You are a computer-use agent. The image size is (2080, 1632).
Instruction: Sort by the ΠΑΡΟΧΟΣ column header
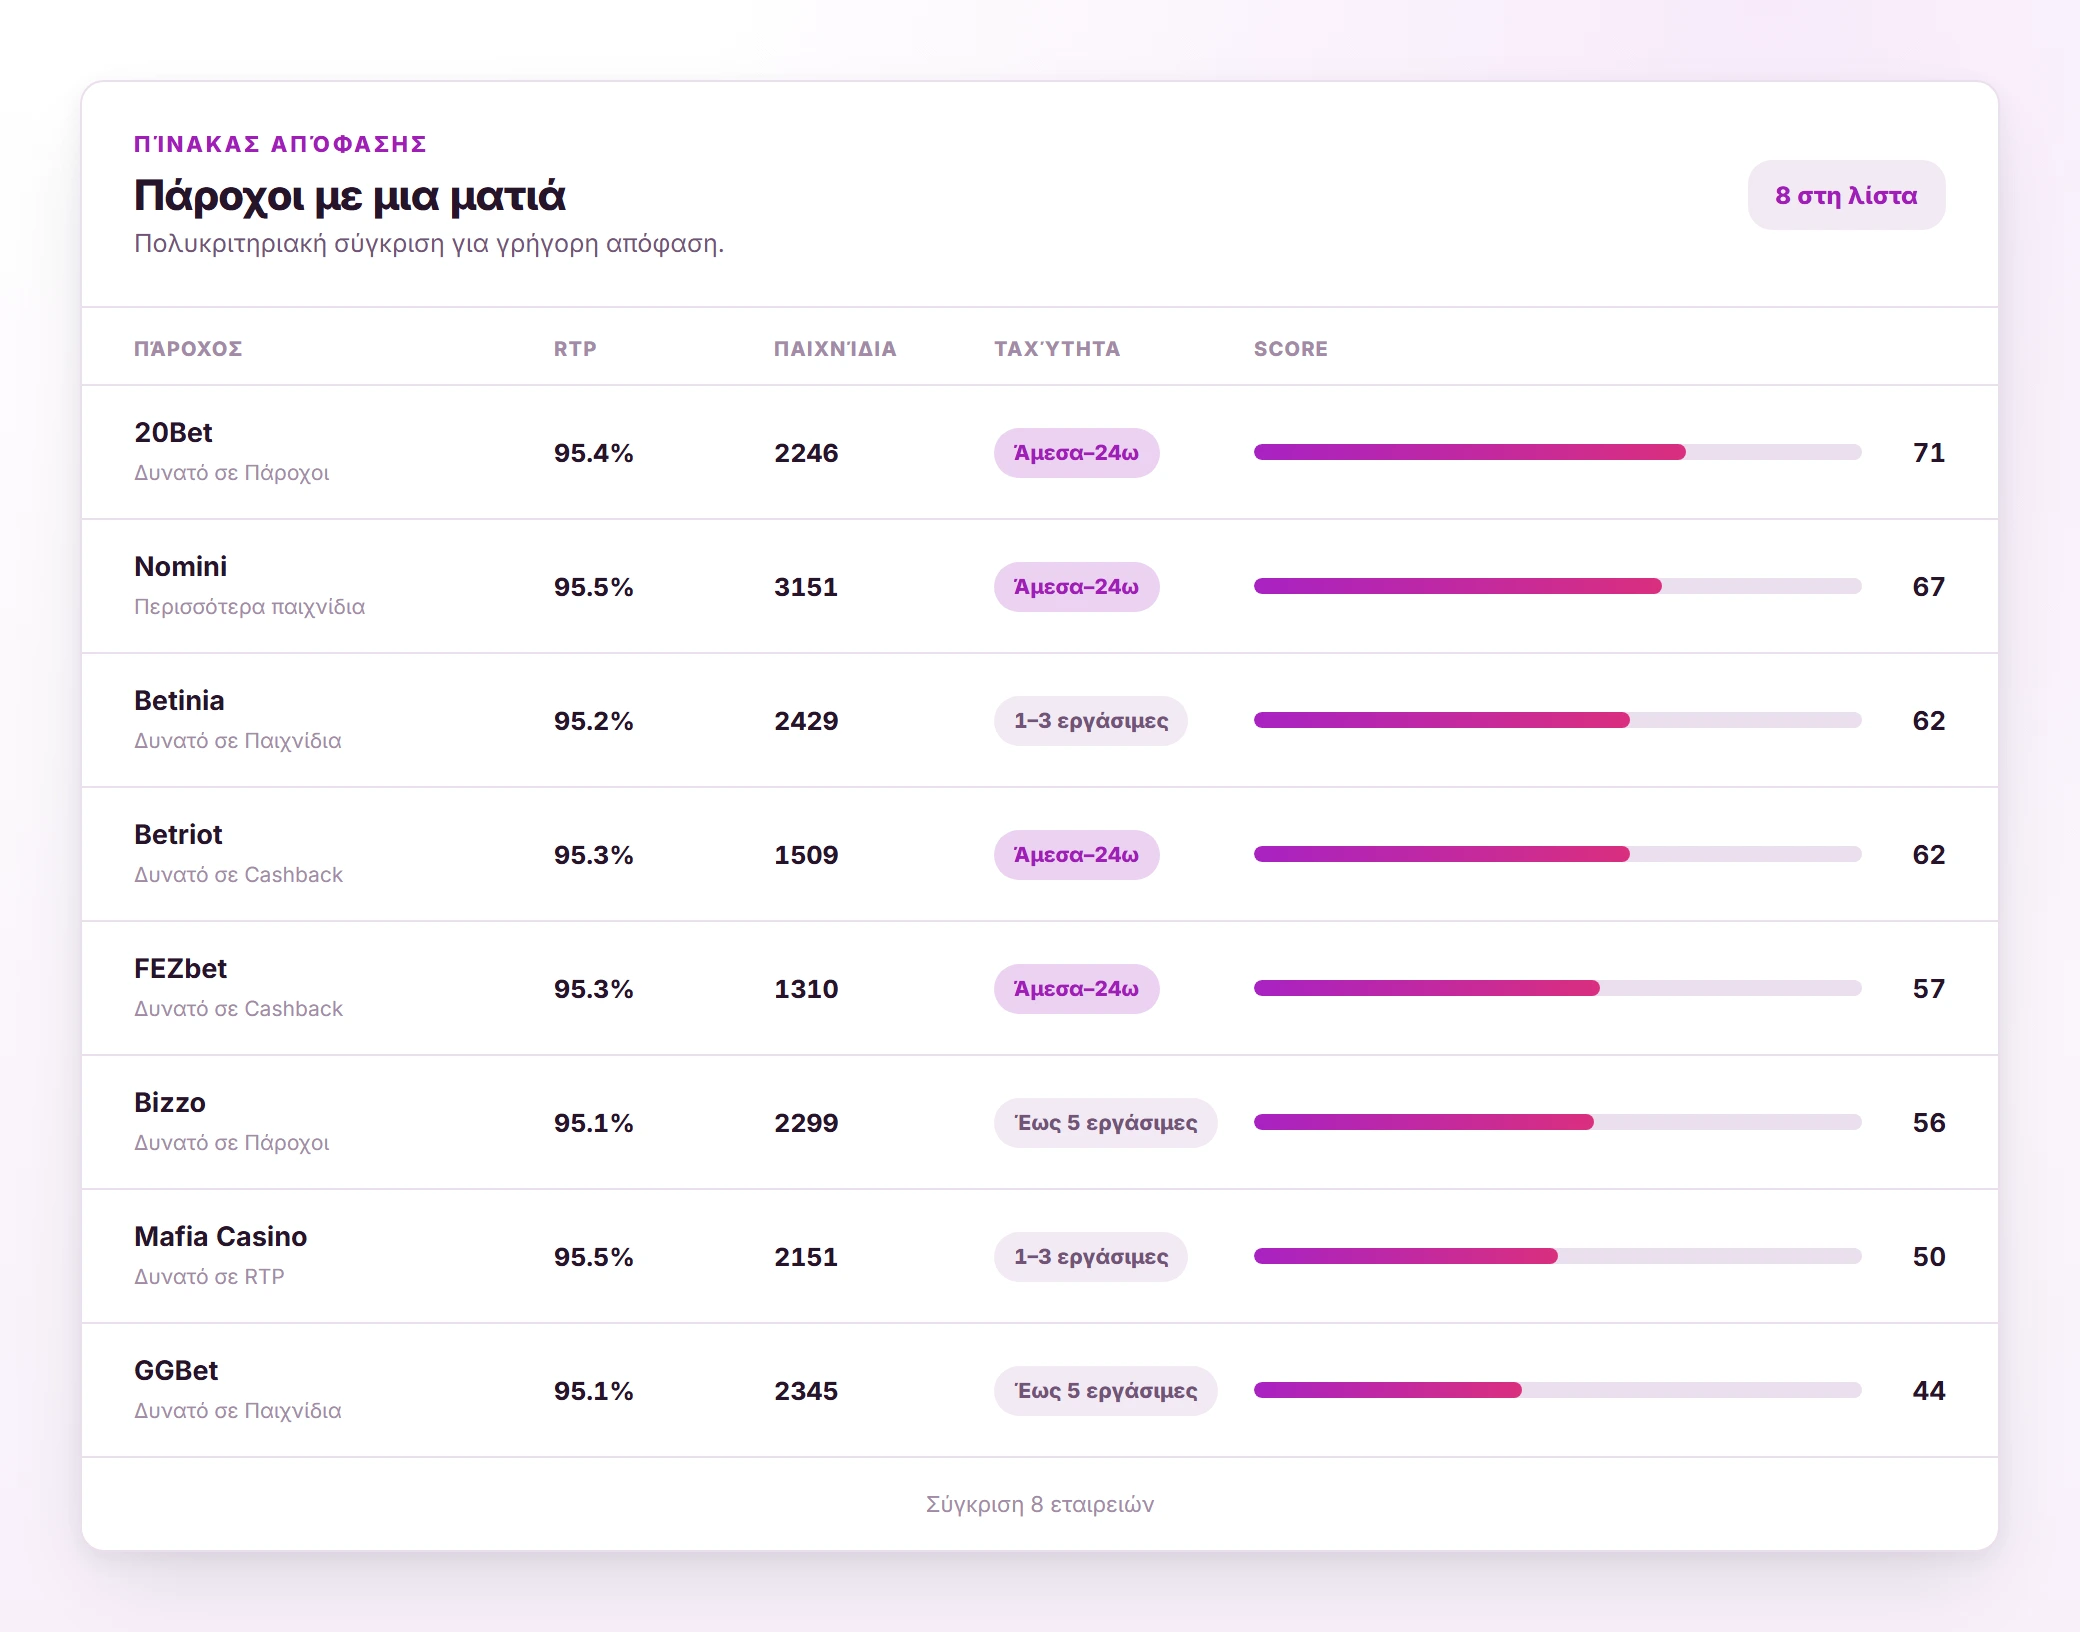point(188,349)
